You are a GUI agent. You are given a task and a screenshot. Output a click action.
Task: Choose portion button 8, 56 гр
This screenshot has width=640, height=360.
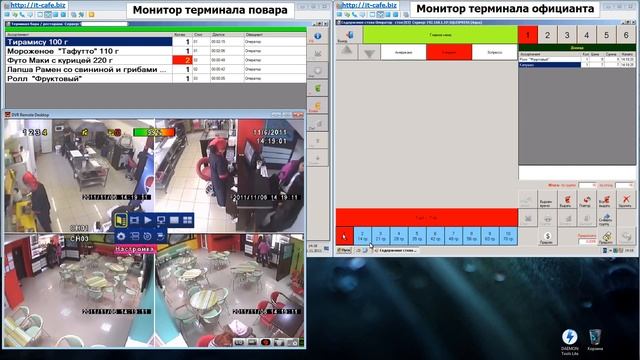pos(471,236)
